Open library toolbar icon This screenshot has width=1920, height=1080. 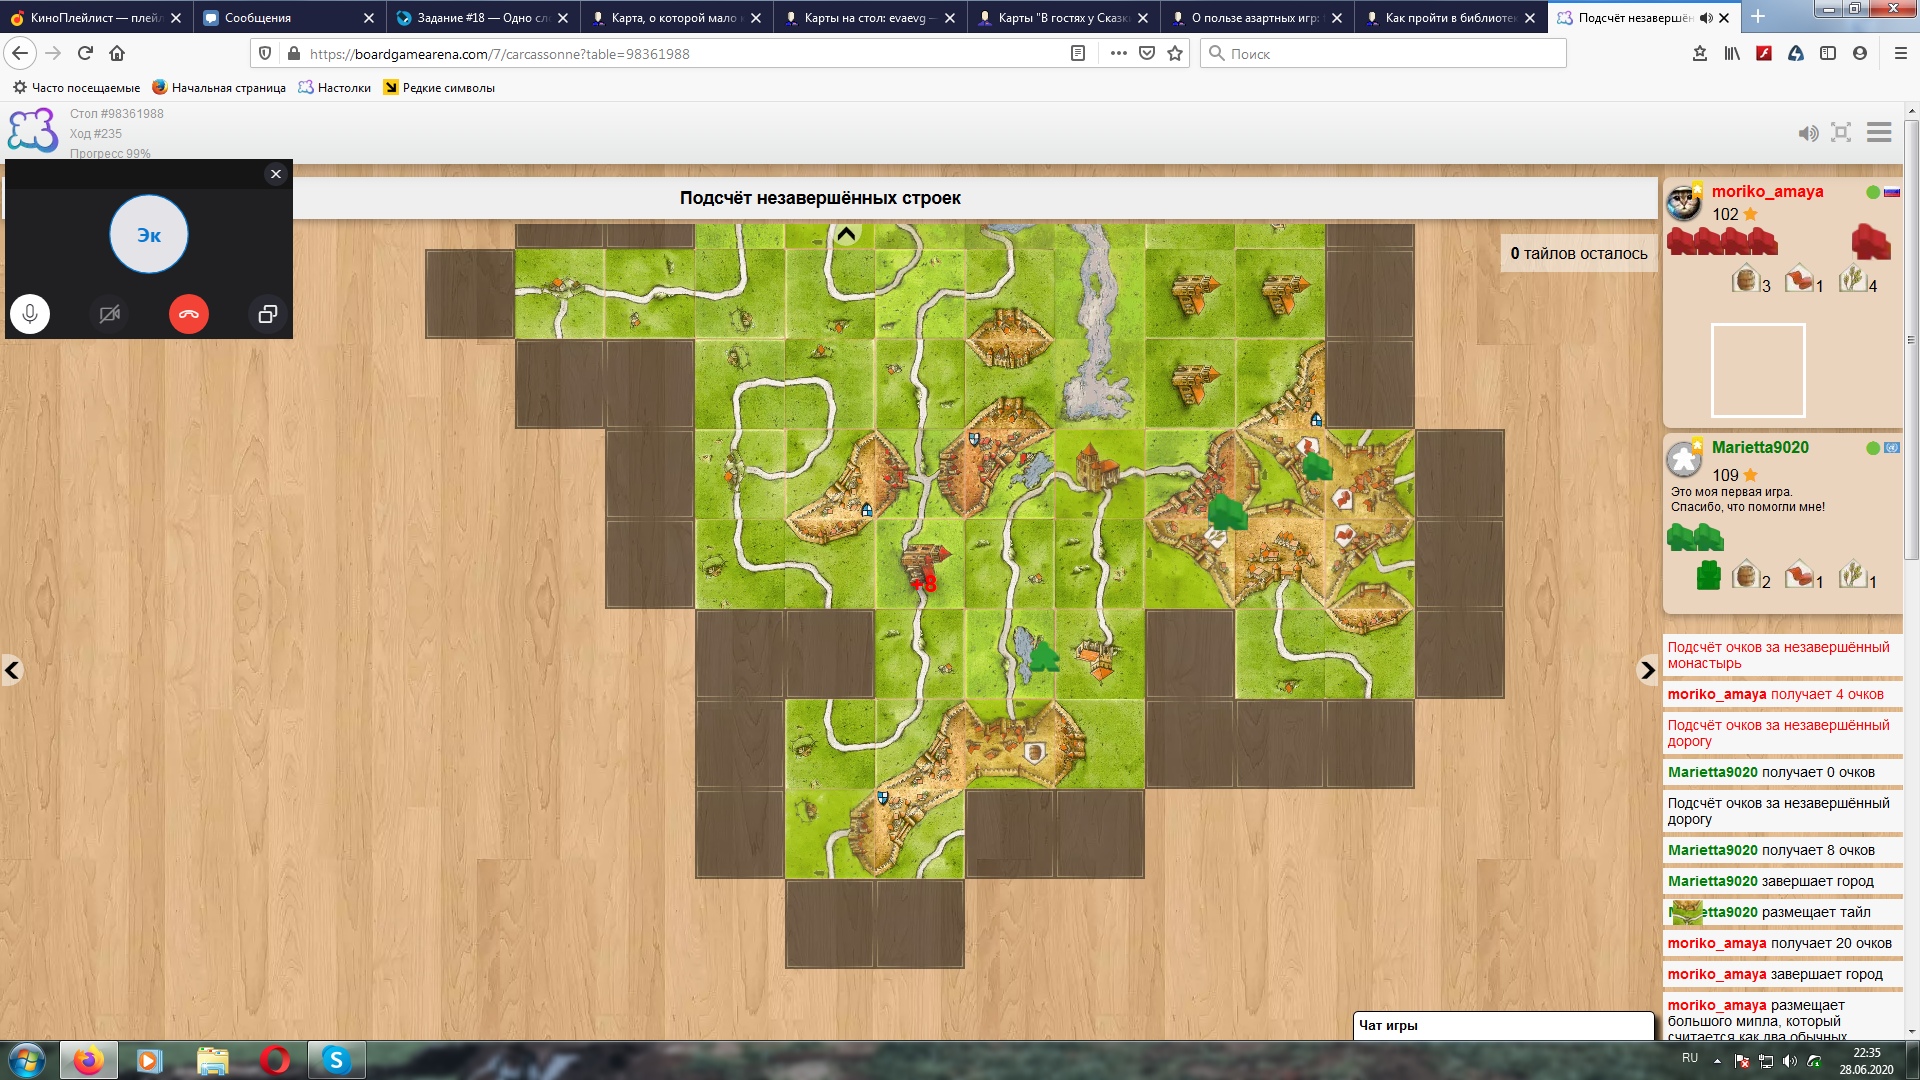(x=1732, y=54)
